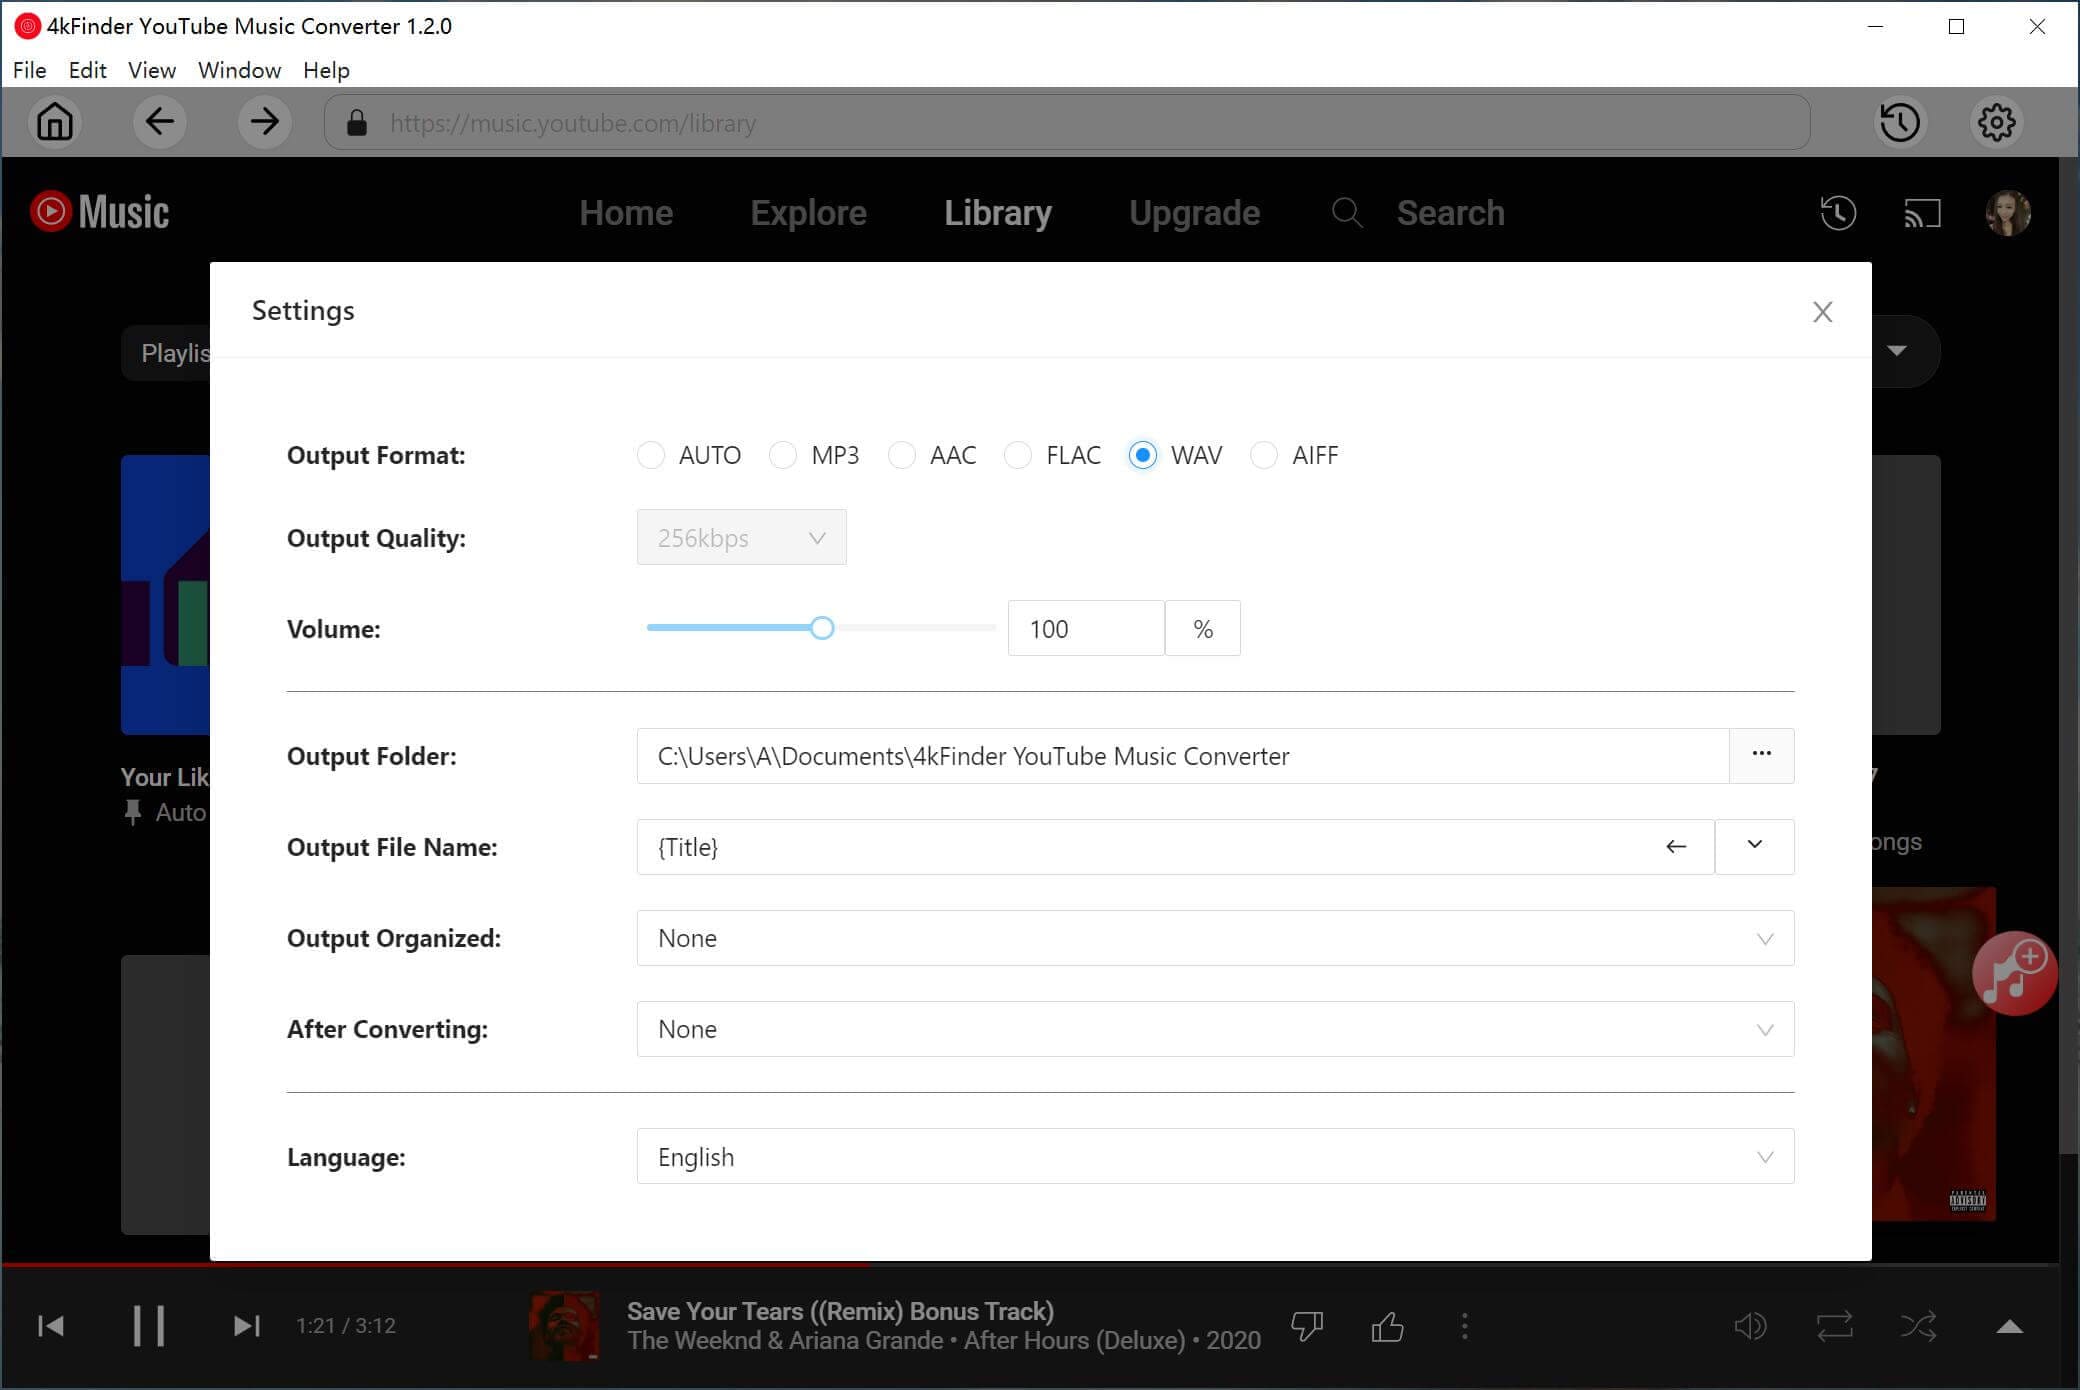Viewport: 2080px width, 1390px height.
Task: Click the cast icon in YouTube Music header
Action: 1925,214
